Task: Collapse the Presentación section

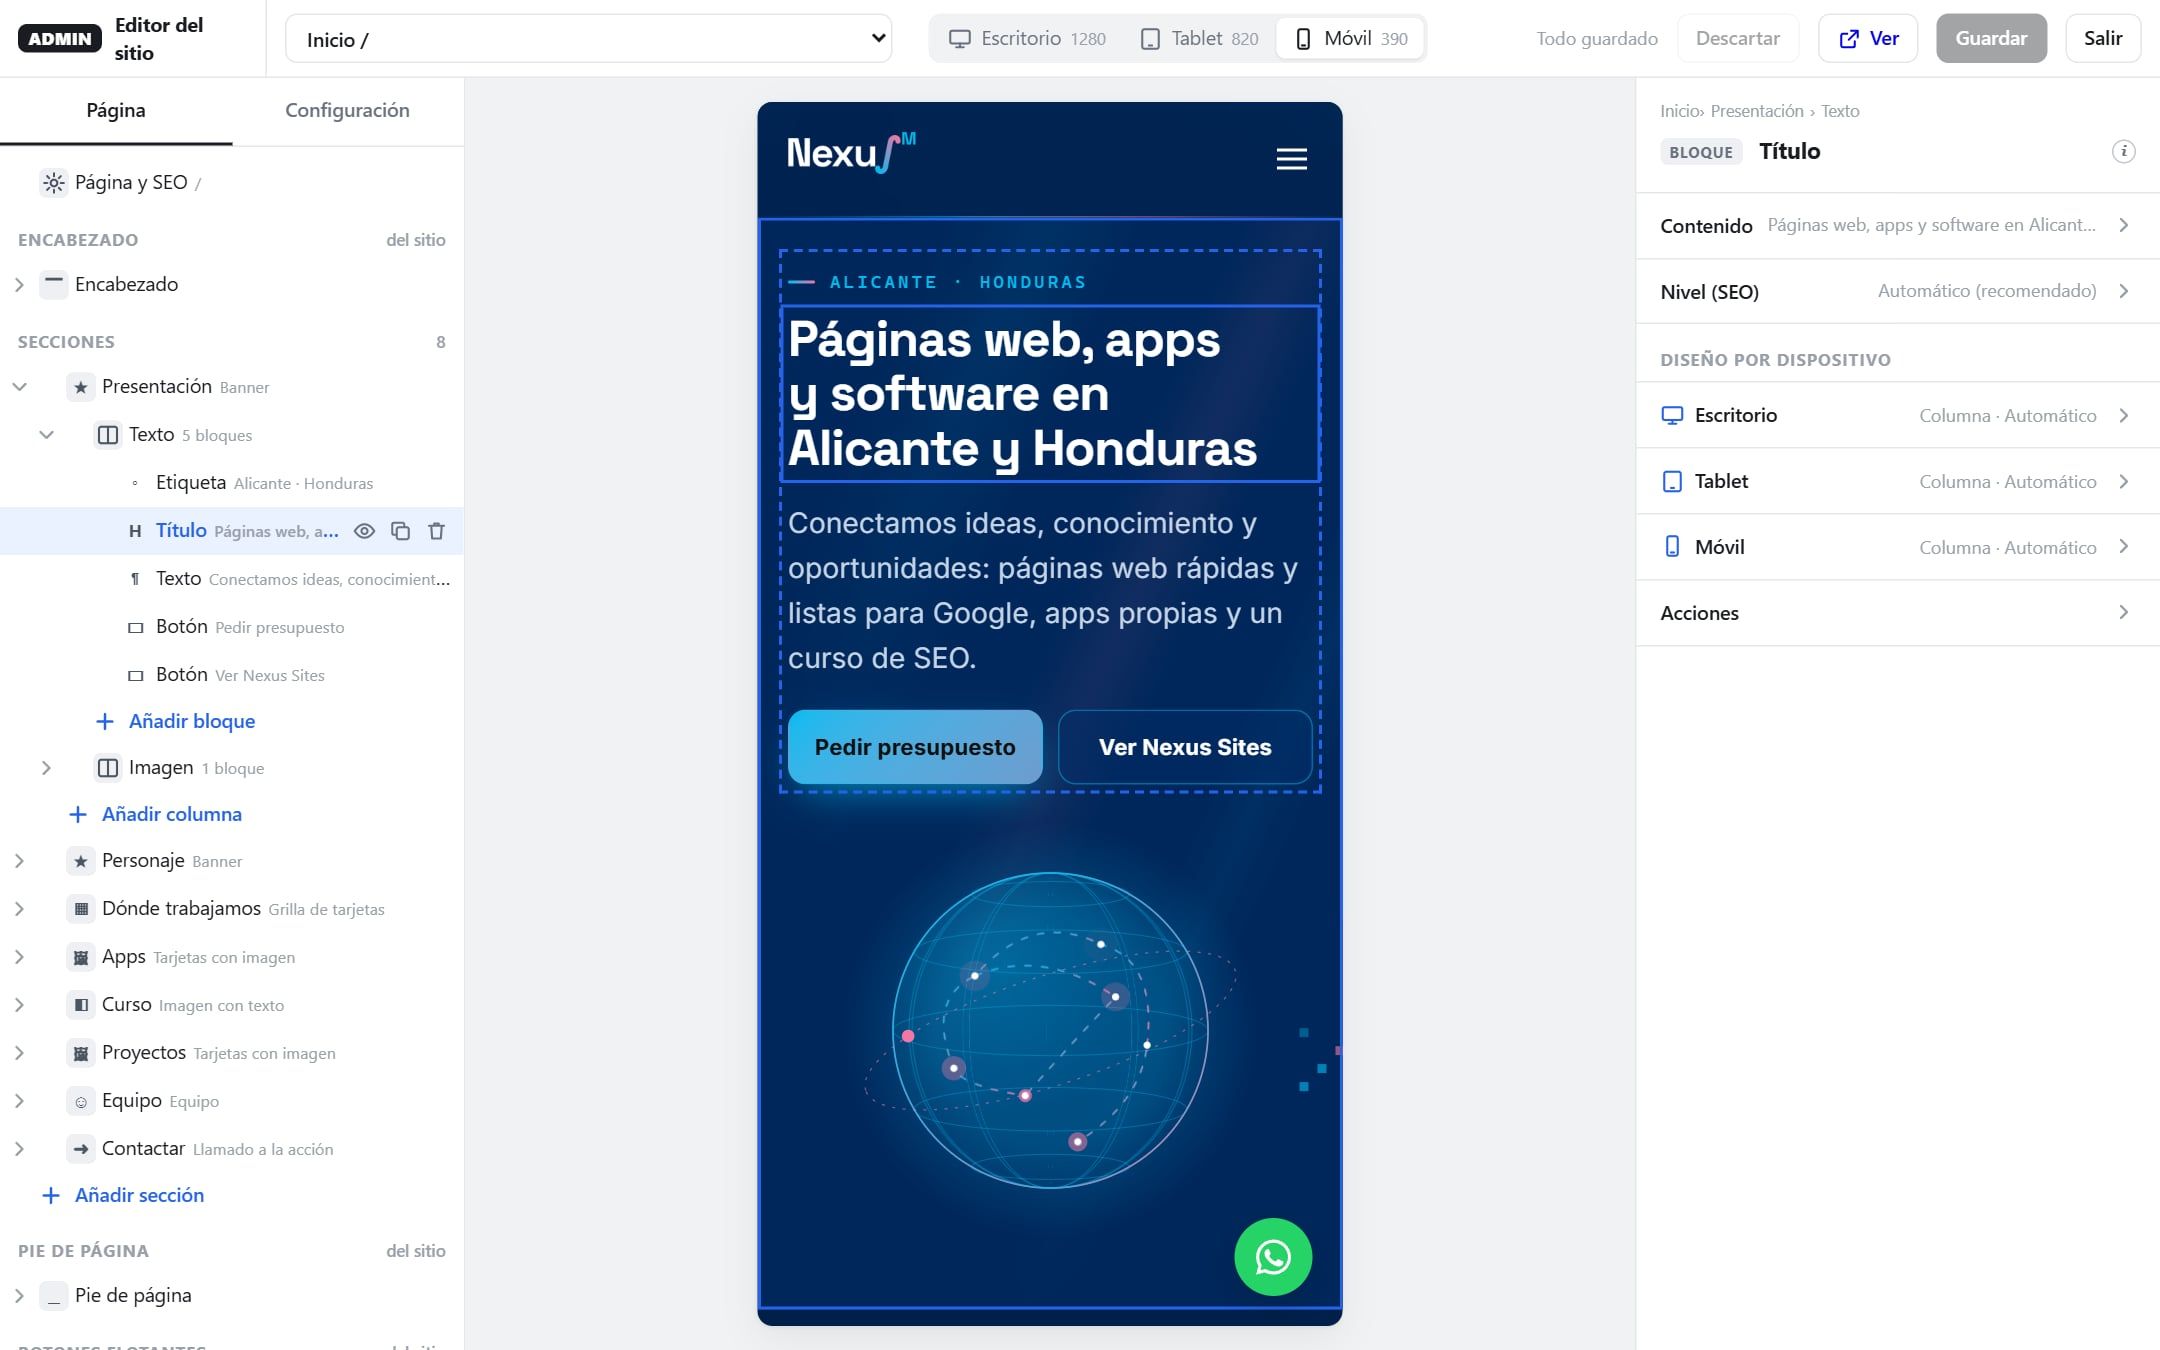Action: [x=19, y=387]
